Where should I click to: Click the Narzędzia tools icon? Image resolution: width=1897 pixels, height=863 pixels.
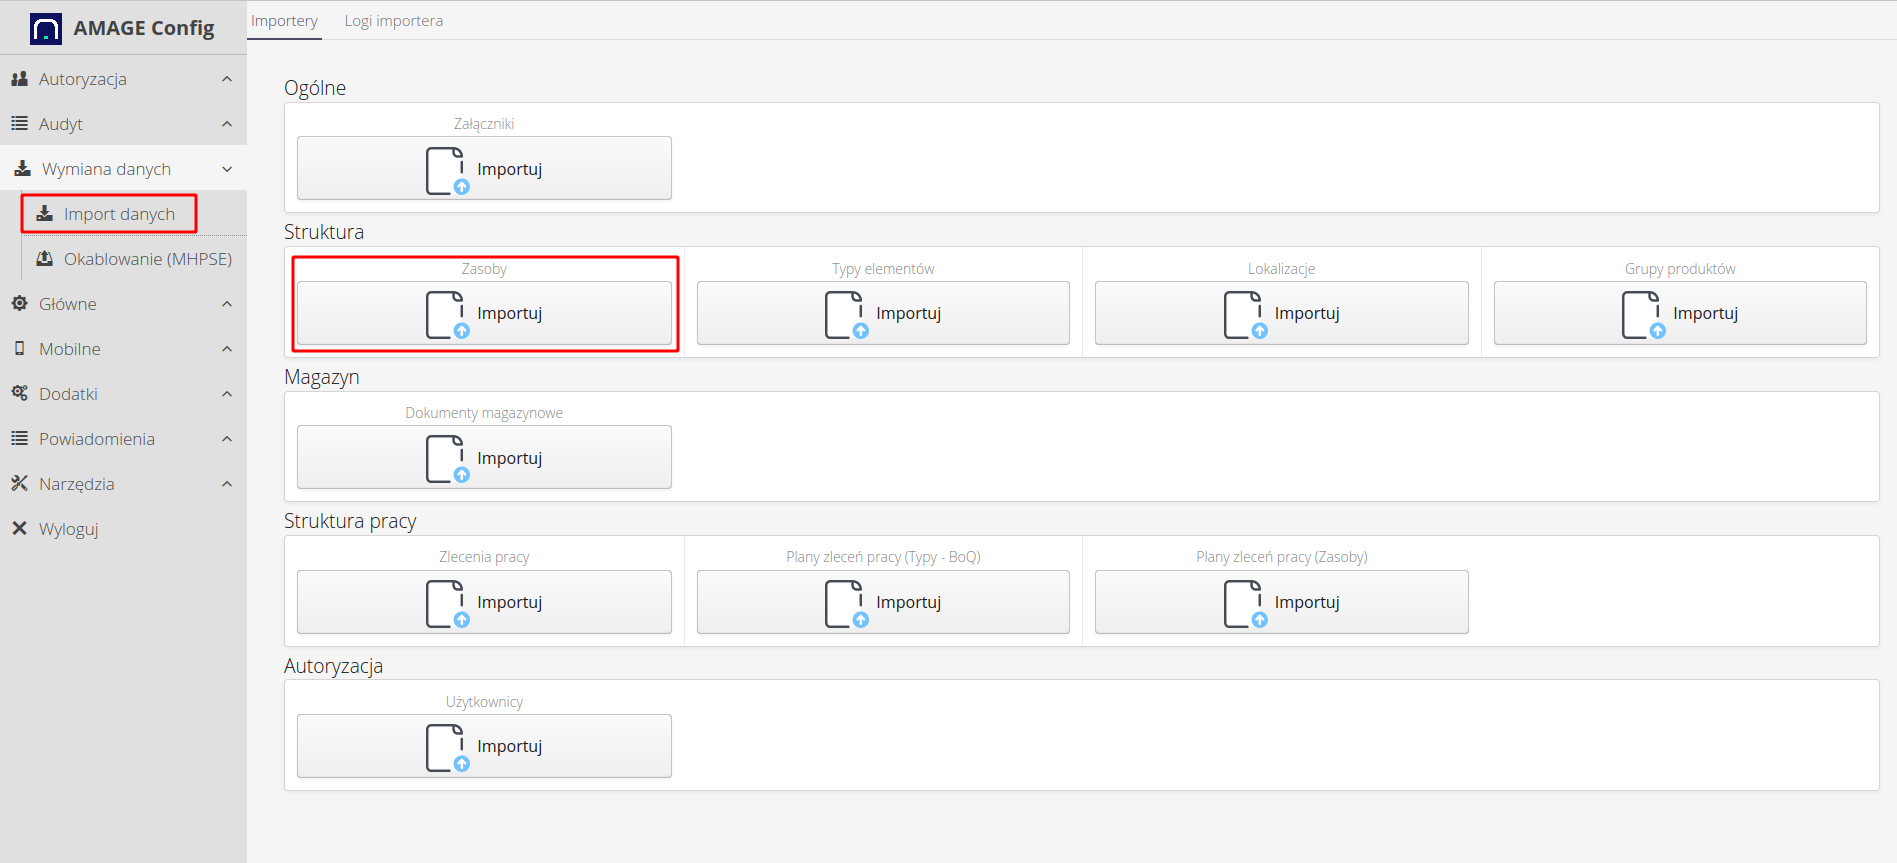[19, 483]
